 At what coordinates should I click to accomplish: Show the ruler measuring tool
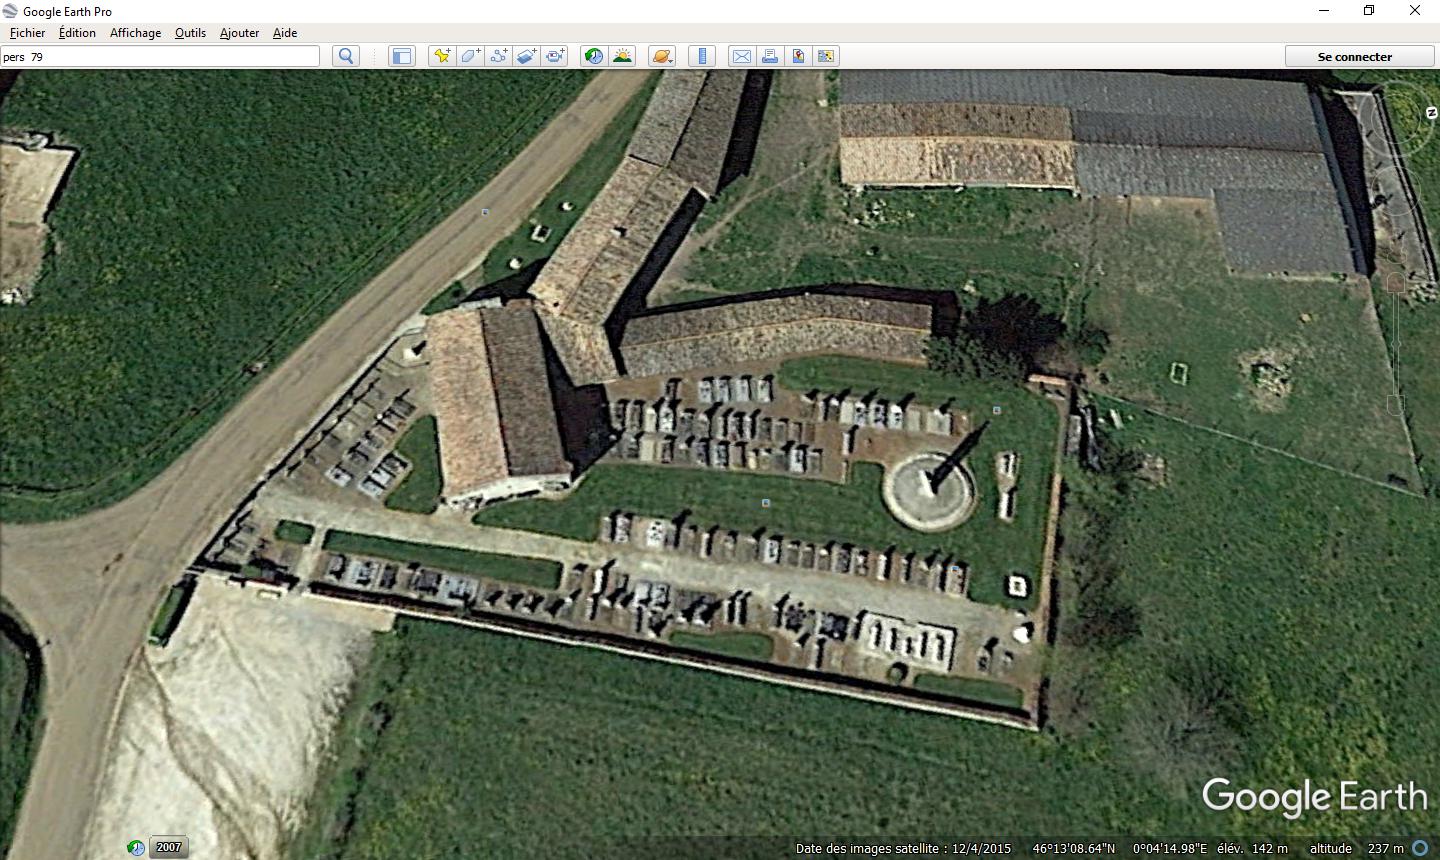pos(702,56)
